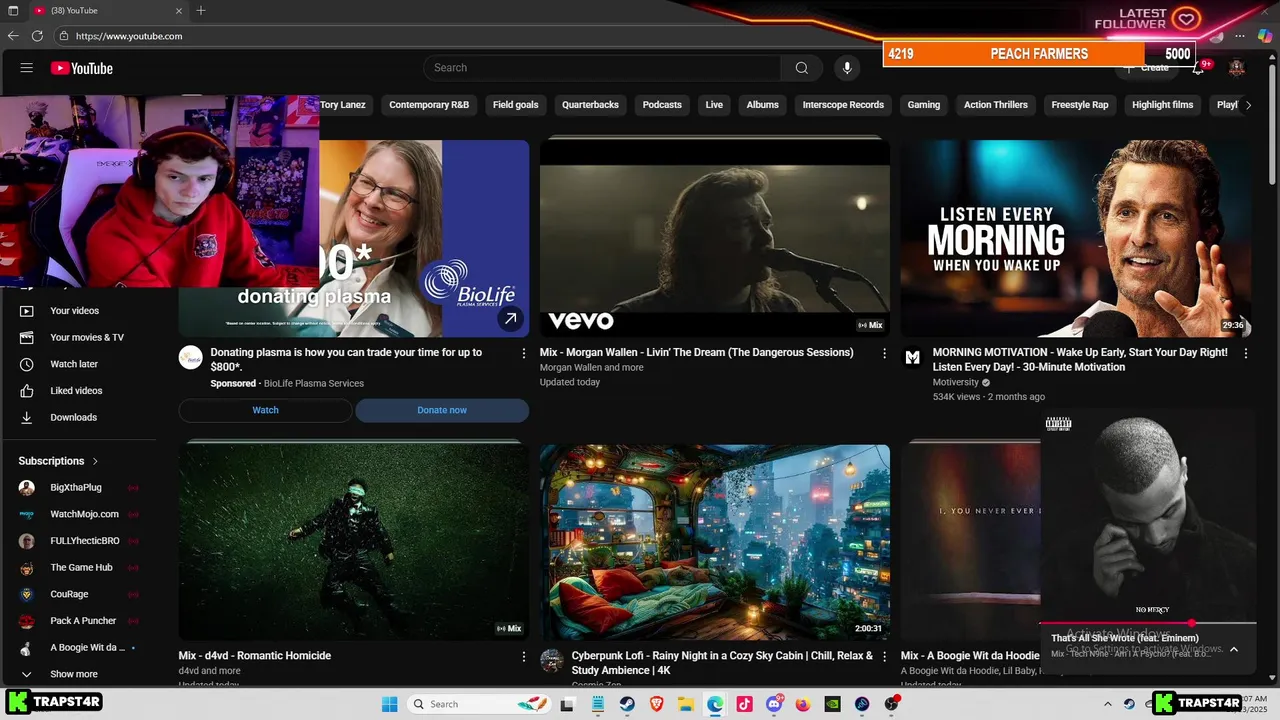
Task: Click the Create button
Action: click(1147, 68)
